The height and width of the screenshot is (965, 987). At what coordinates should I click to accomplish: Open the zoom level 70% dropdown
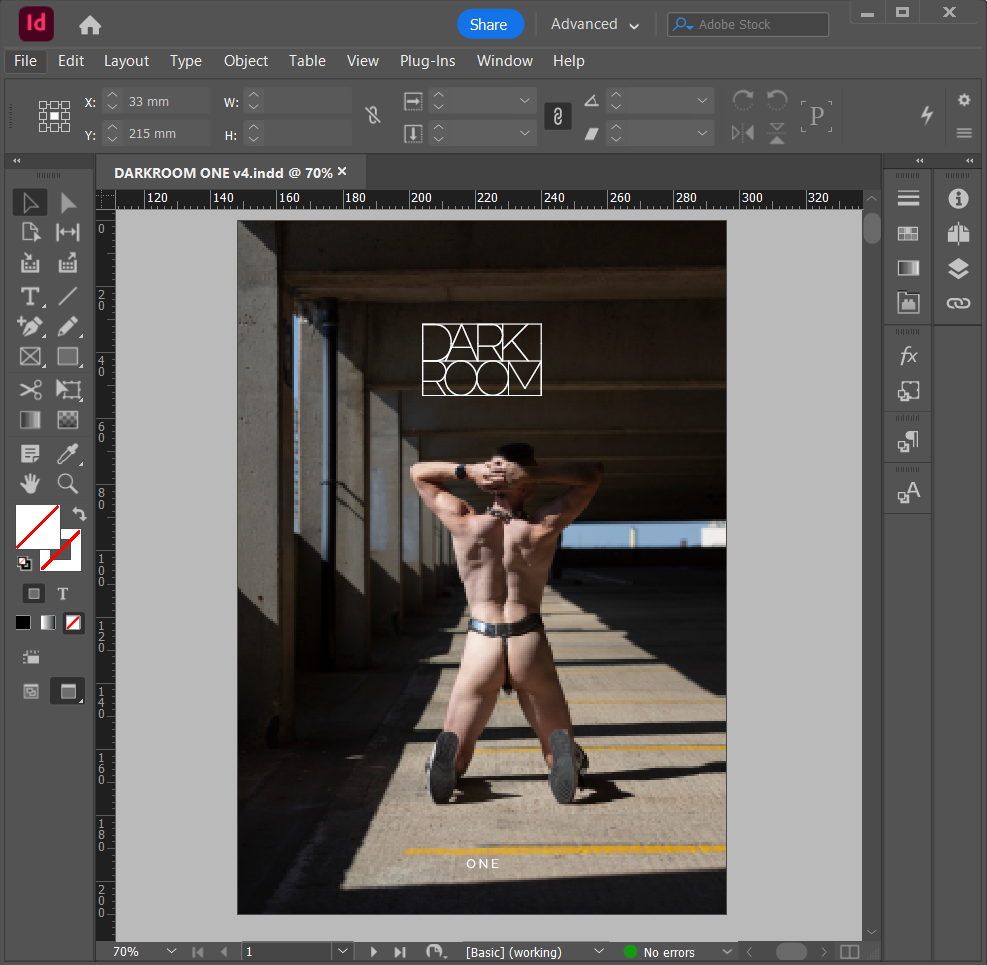pos(171,951)
